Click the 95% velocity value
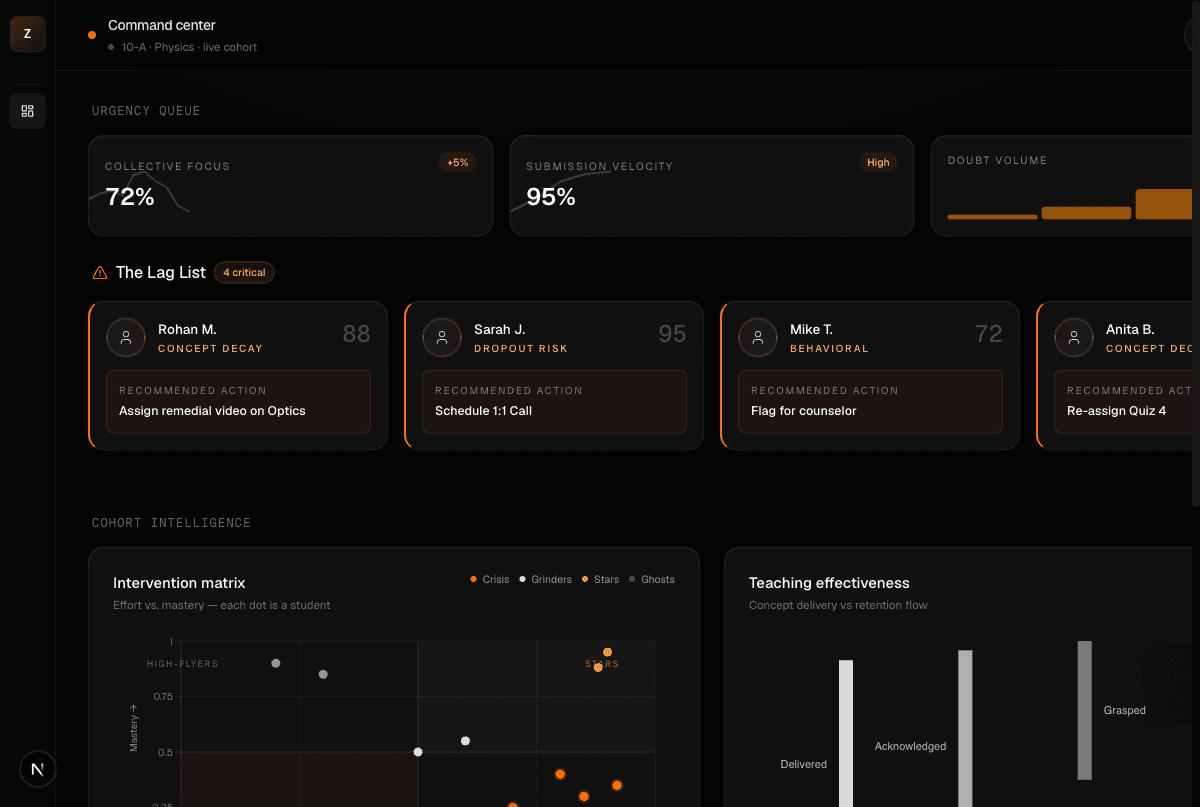1200x807 pixels. click(x=551, y=197)
